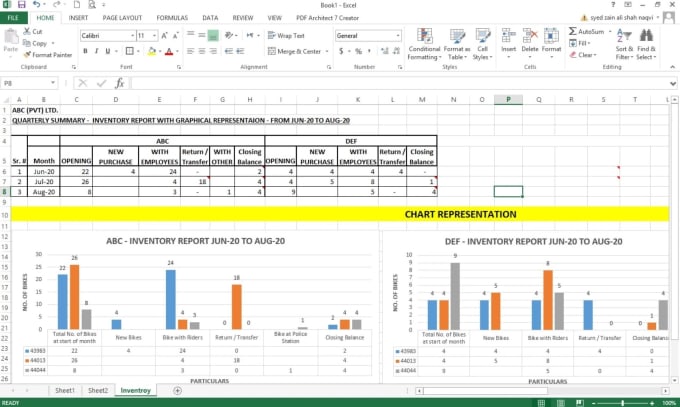Apply the yellow Fill Color bucket
Viewport: 680px width, 407px height.
tap(151, 51)
